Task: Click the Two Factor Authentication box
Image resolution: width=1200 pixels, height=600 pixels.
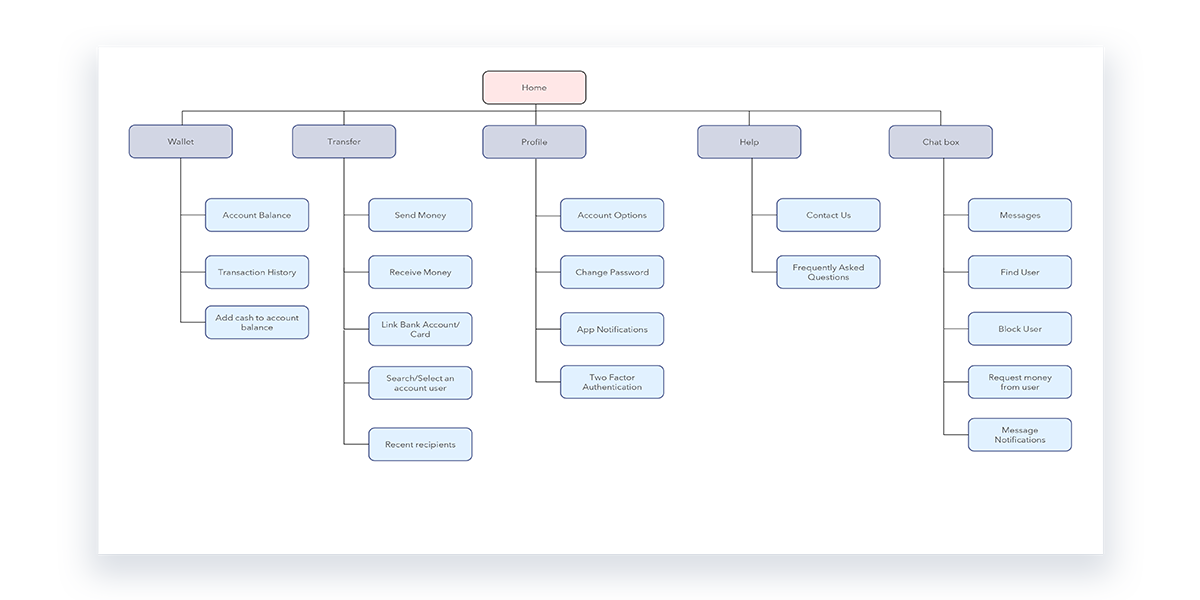Action: point(612,381)
